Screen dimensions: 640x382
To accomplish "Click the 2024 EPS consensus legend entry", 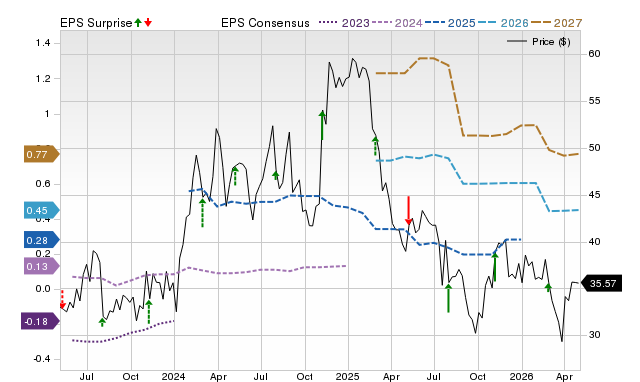I will pyautogui.click(x=397, y=23).
